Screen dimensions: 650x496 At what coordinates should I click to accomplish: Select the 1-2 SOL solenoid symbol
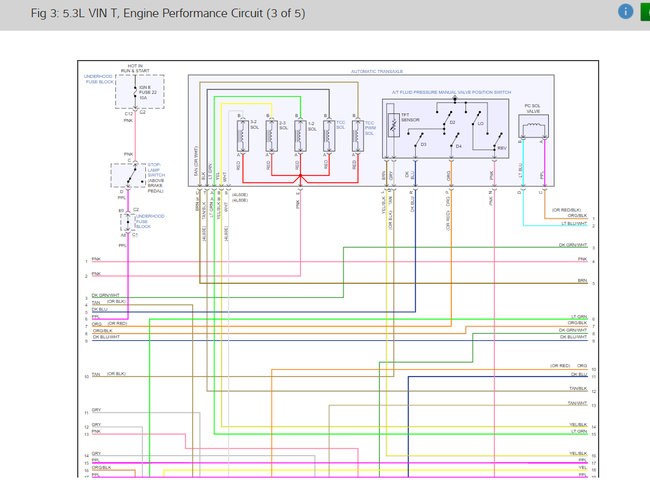click(299, 137)
